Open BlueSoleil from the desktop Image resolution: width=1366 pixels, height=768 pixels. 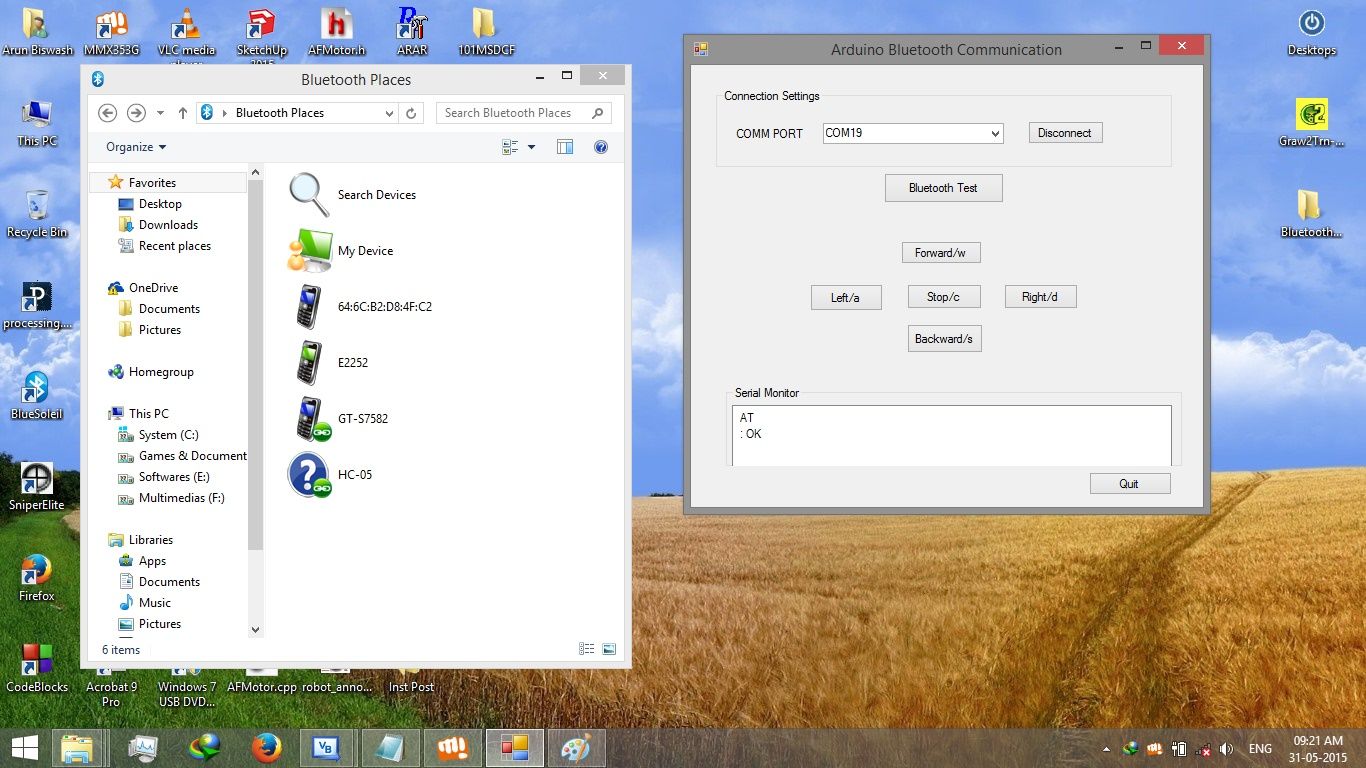tap(37, 390)
